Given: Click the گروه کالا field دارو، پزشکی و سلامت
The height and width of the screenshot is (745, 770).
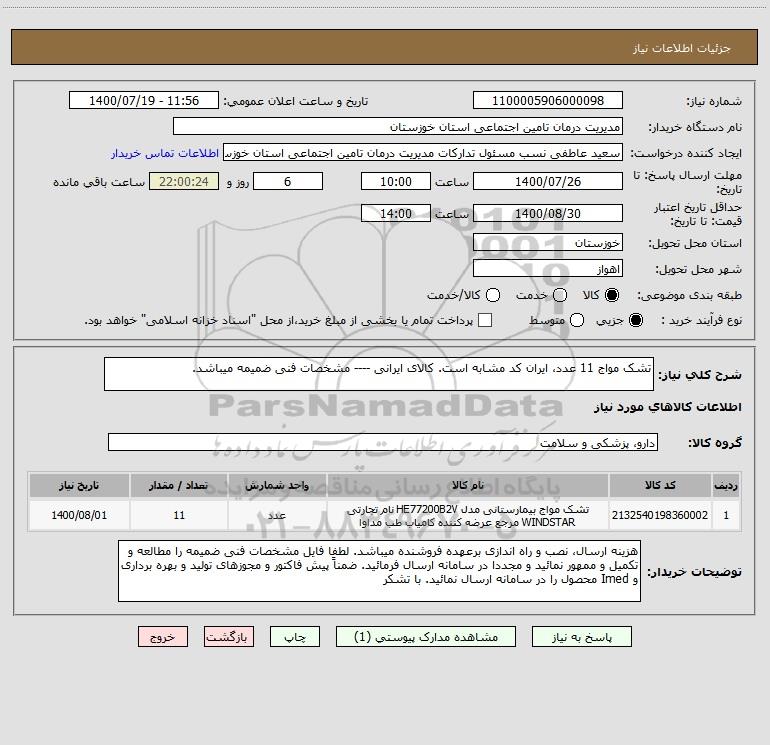Looking at the screenshot, I should coord(383,442).
